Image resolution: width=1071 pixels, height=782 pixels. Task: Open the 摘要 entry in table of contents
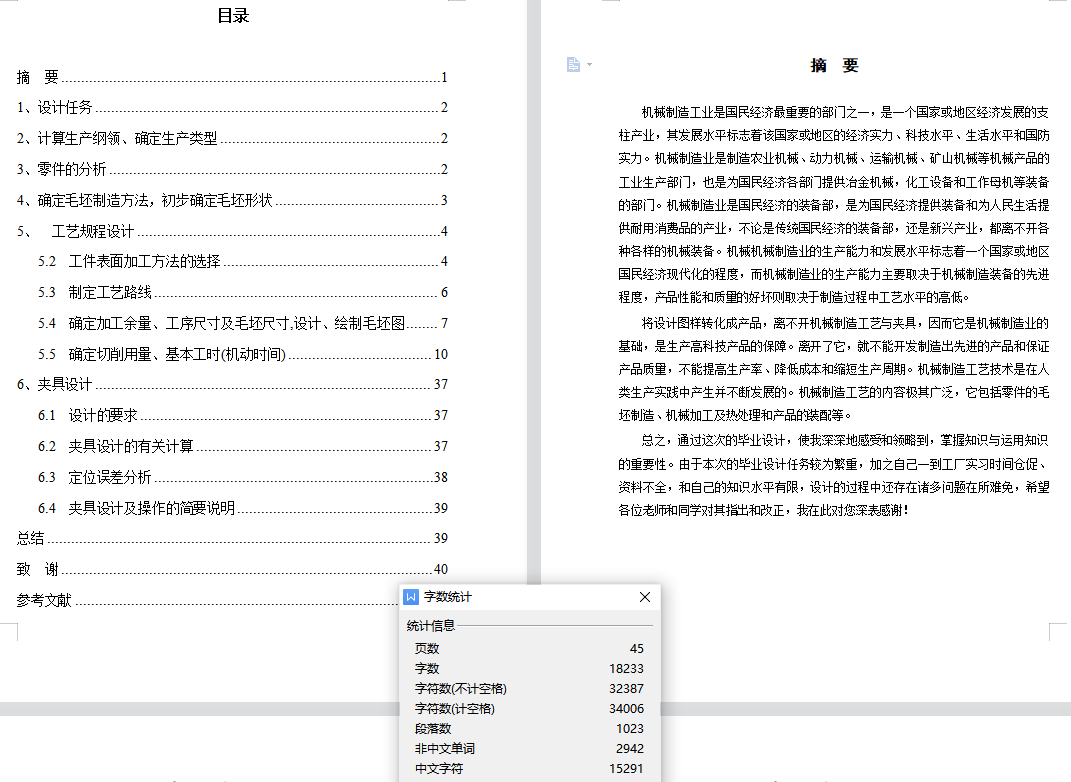38,77
